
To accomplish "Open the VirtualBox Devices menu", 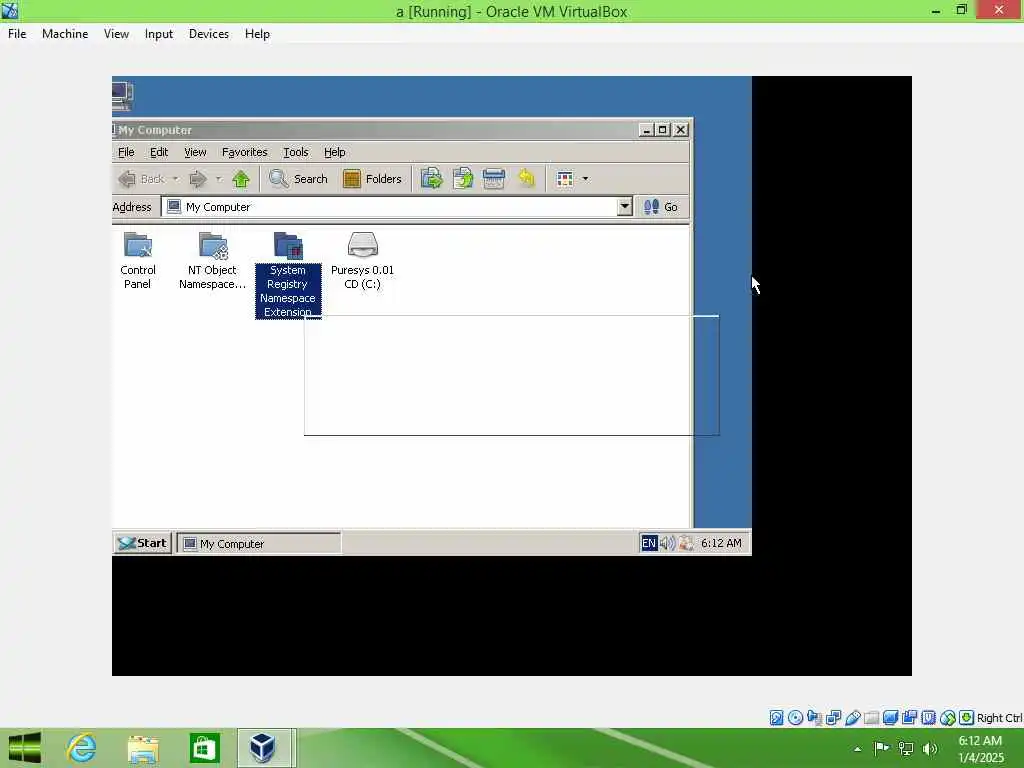I will pos(209,34).
